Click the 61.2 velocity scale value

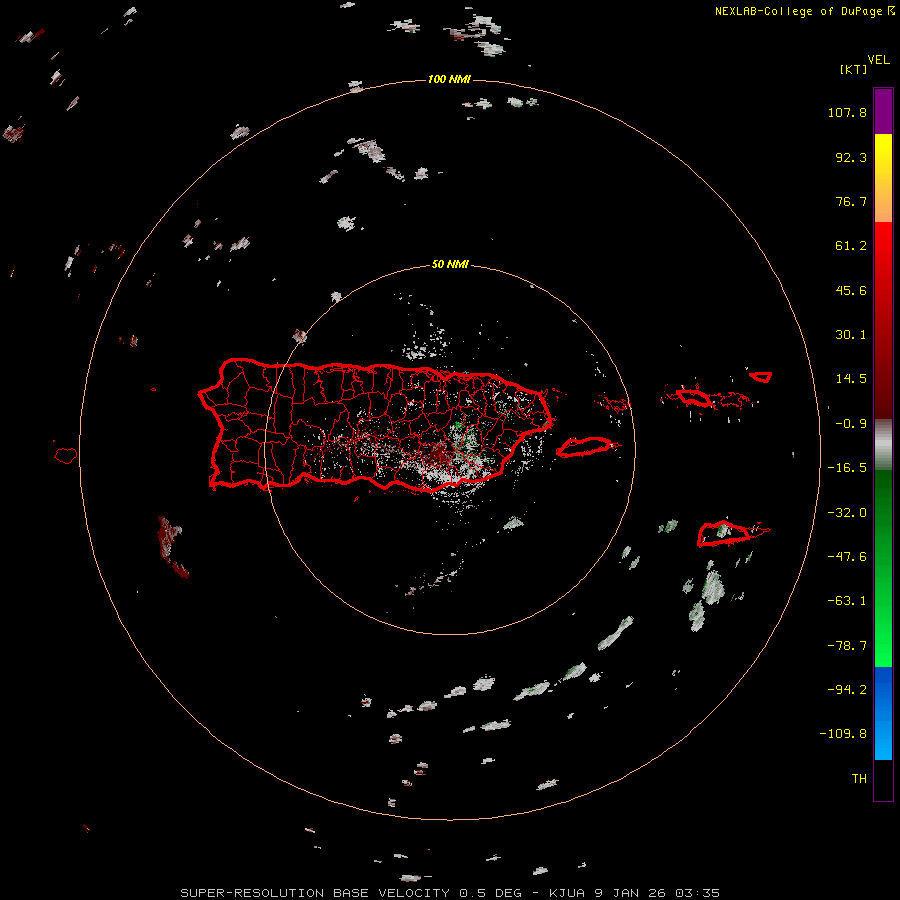pyautogui.click(x=851, y=246)
